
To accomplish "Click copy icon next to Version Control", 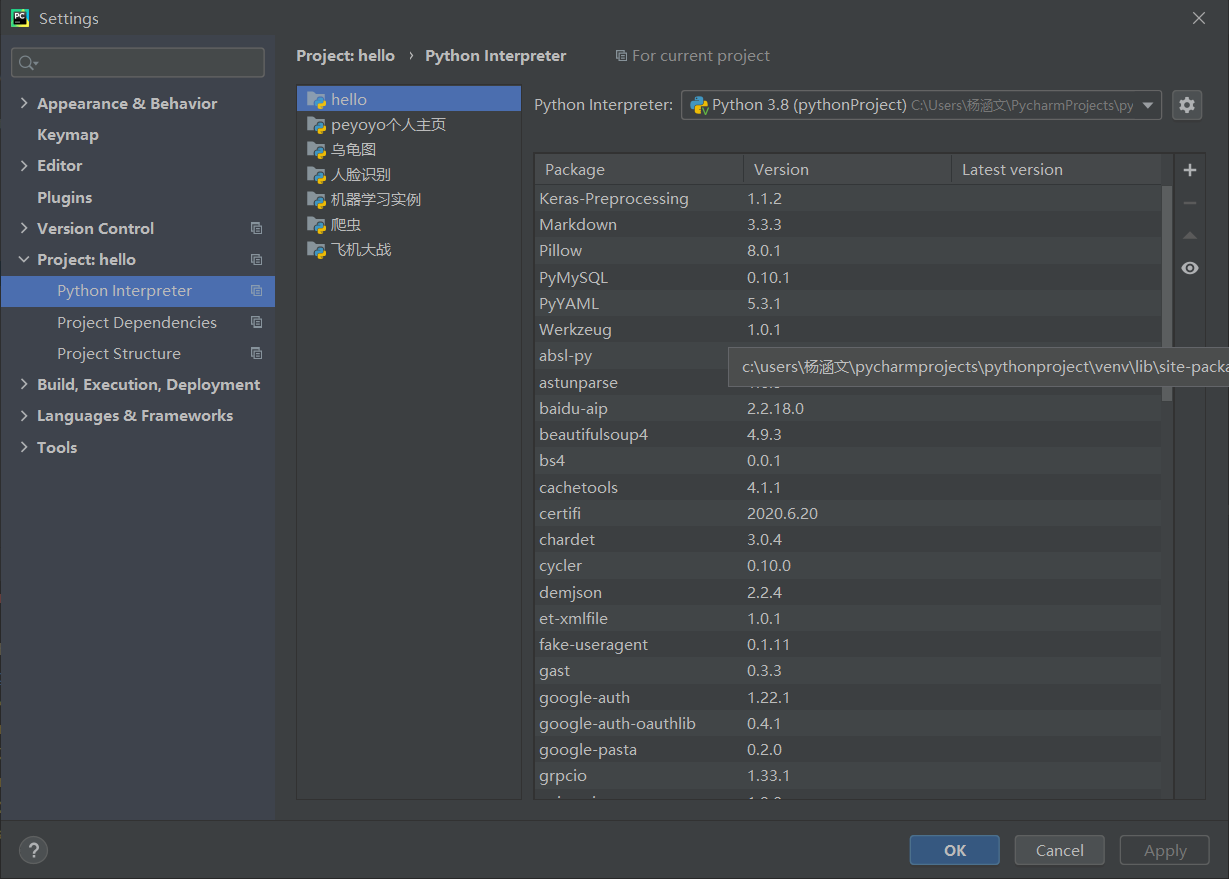I will pyautogui.click(x=256, y=228).
